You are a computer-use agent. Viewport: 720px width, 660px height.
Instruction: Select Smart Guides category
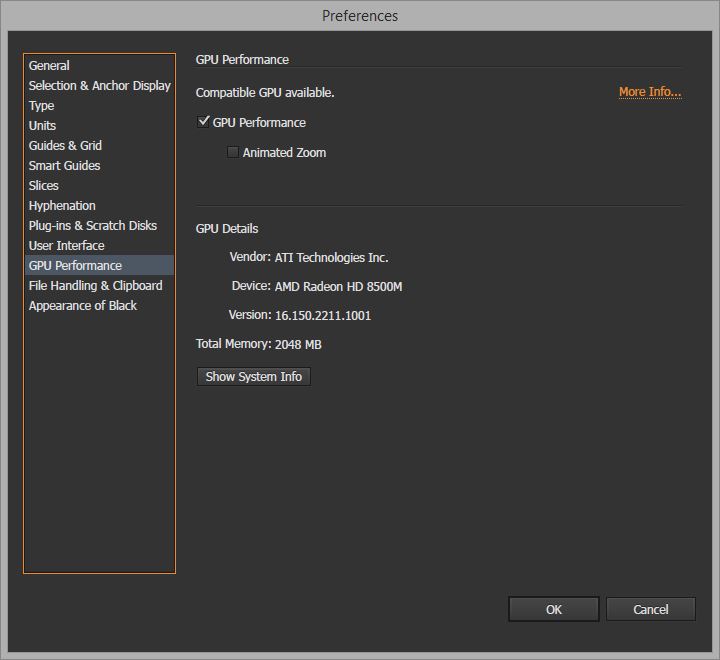pyautogui.click(x=99, y=166)
